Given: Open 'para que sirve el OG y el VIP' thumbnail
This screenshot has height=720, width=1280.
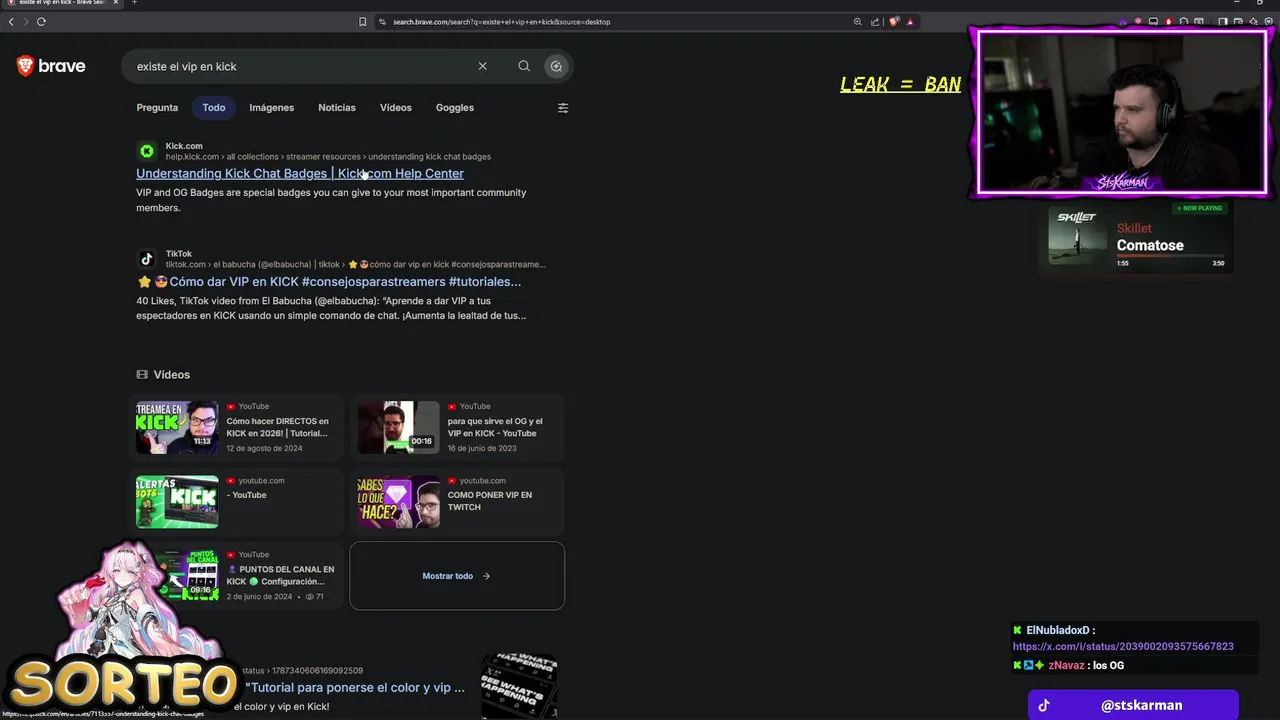Looking at the screenshot, I should [398, 427].
